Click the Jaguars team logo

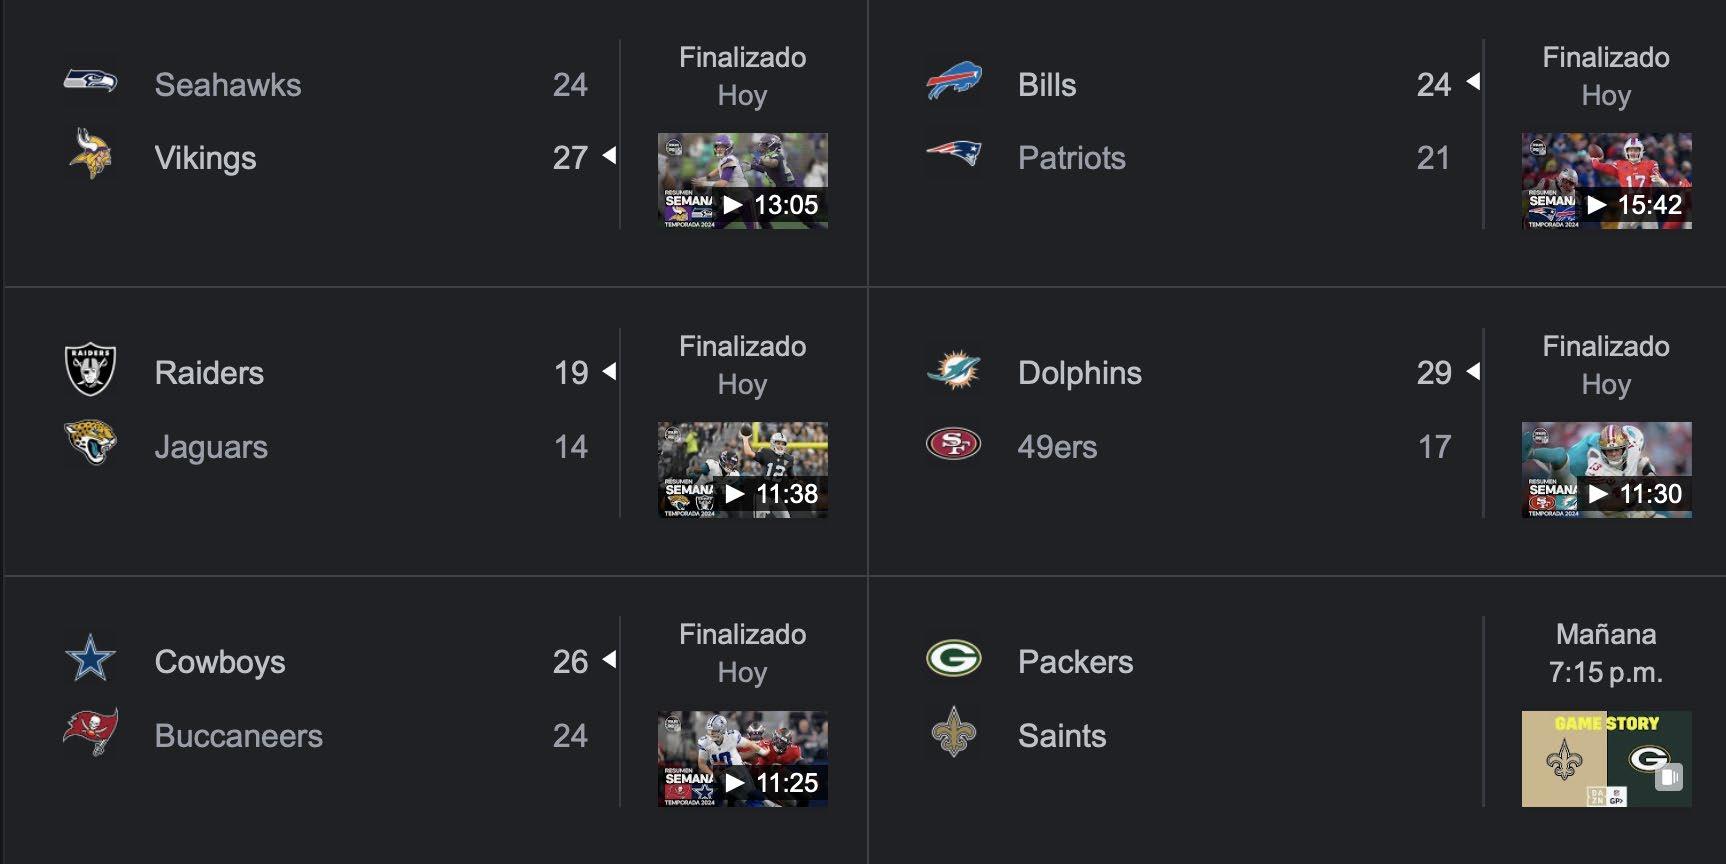(90, 443)
